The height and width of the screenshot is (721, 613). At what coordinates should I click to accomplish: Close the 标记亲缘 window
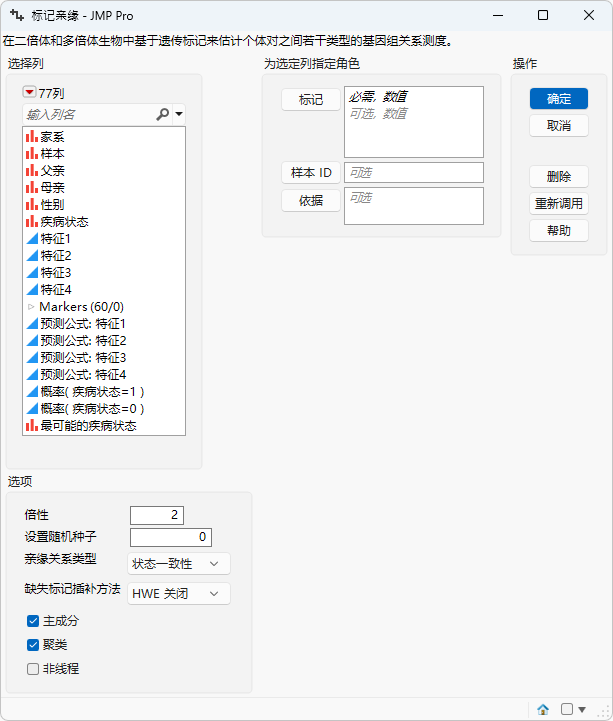tap(589, 16)
